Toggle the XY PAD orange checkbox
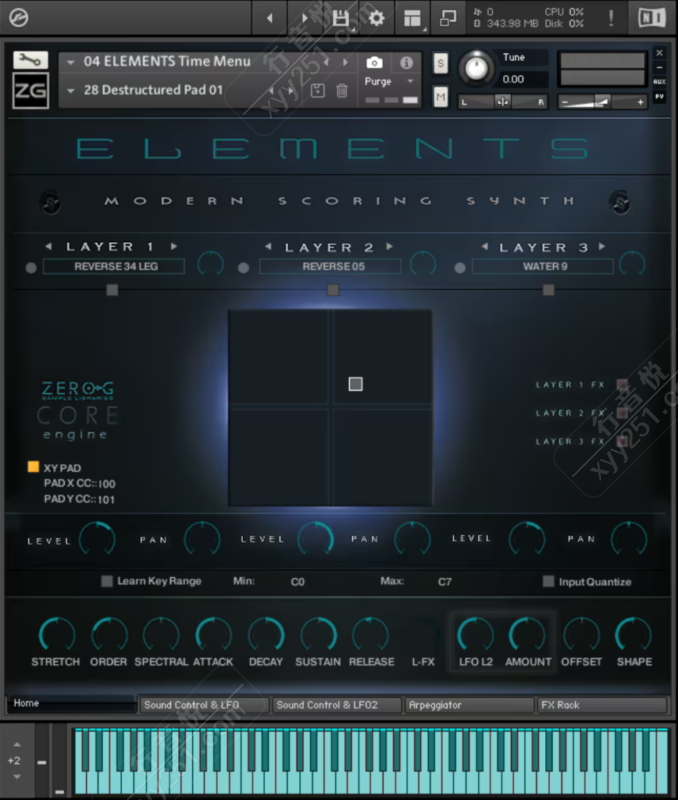 (x=33, y=467)
